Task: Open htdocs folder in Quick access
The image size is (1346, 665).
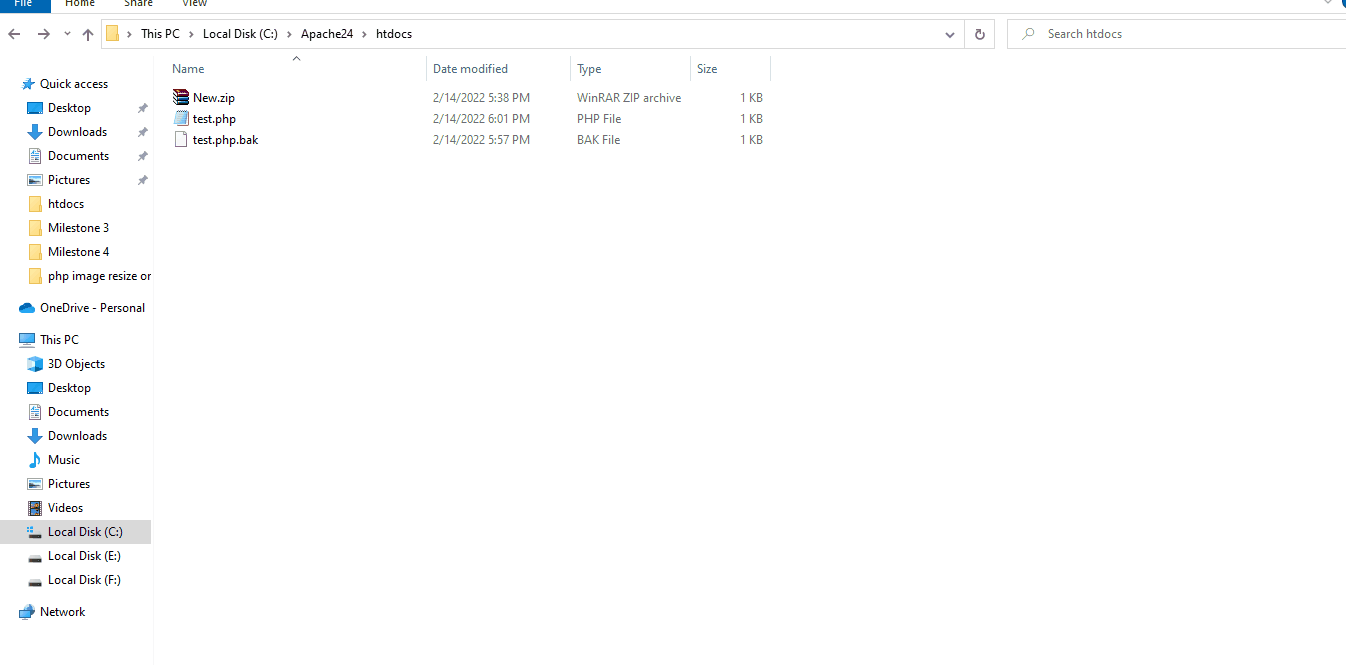Action: 66,204
